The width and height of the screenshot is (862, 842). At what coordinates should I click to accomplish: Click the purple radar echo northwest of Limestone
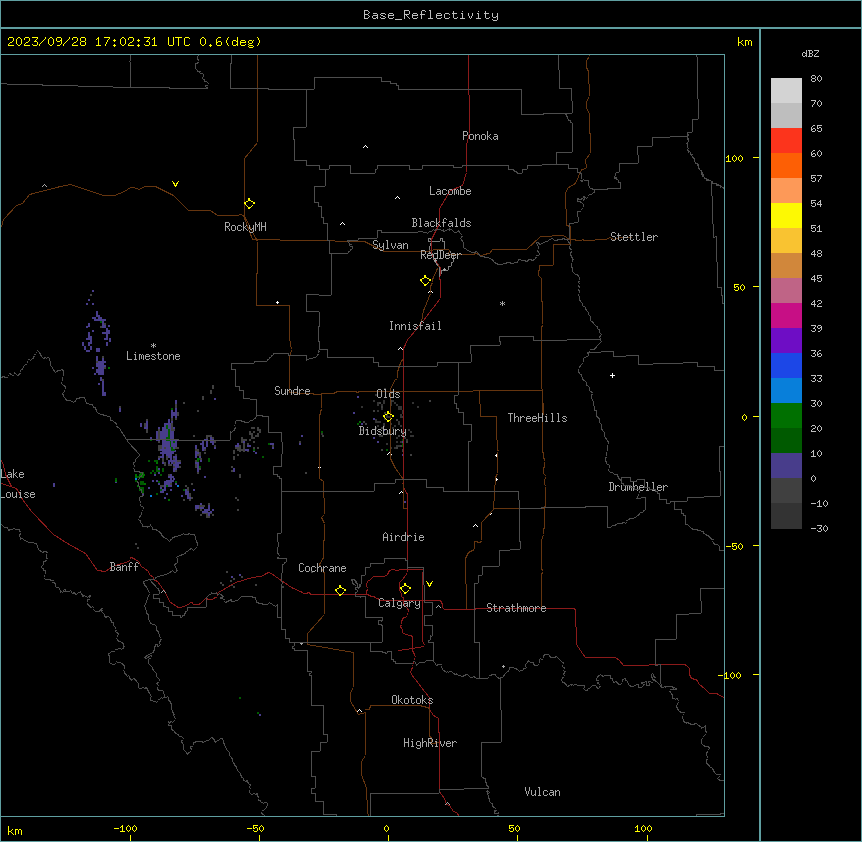click(98, 344)
